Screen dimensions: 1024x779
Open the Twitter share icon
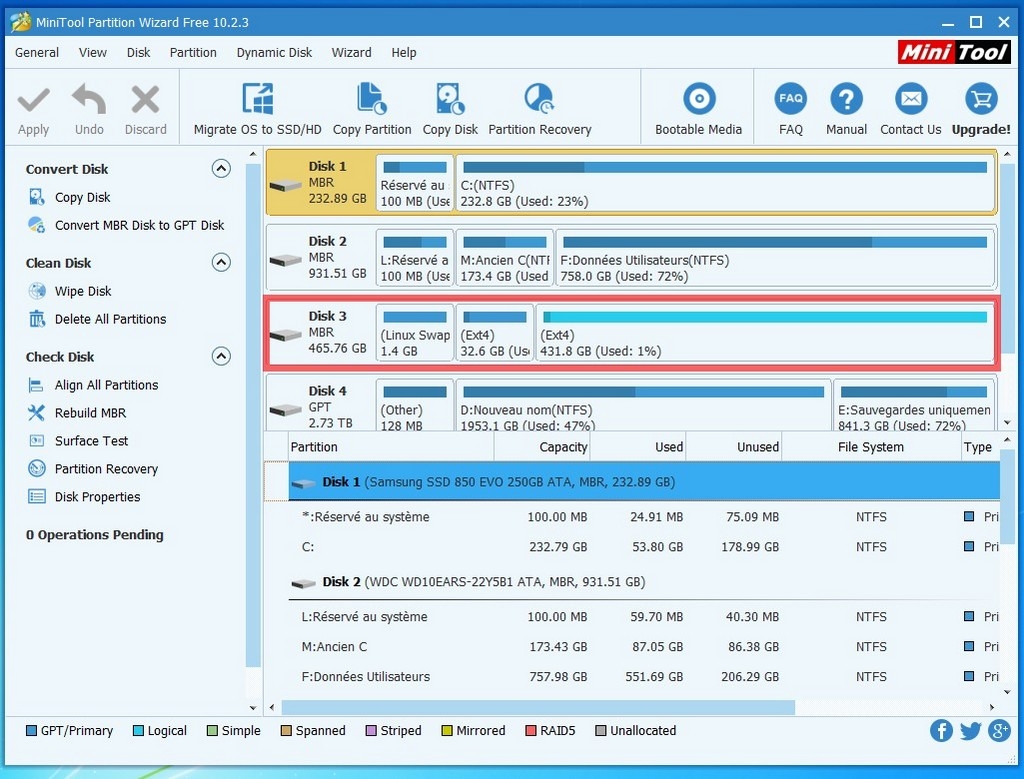coord(970,731)
